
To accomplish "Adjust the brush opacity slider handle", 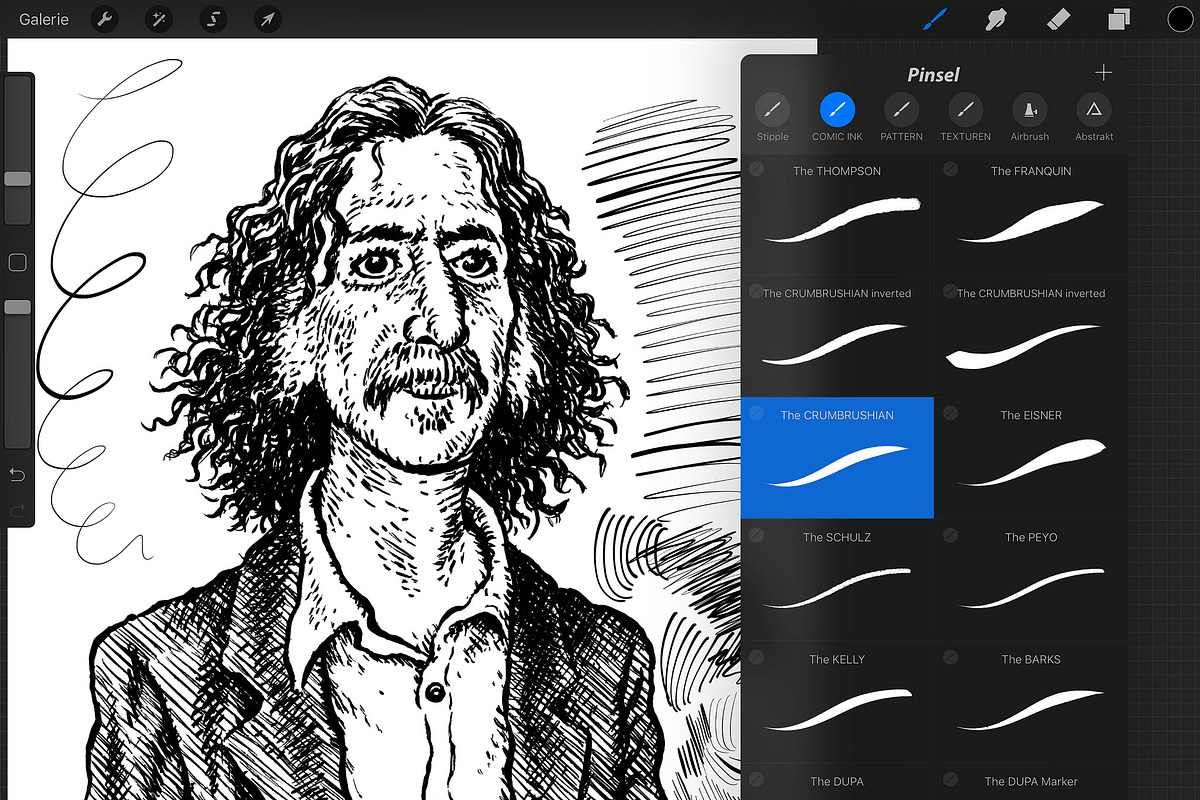I will click(17, 308).
